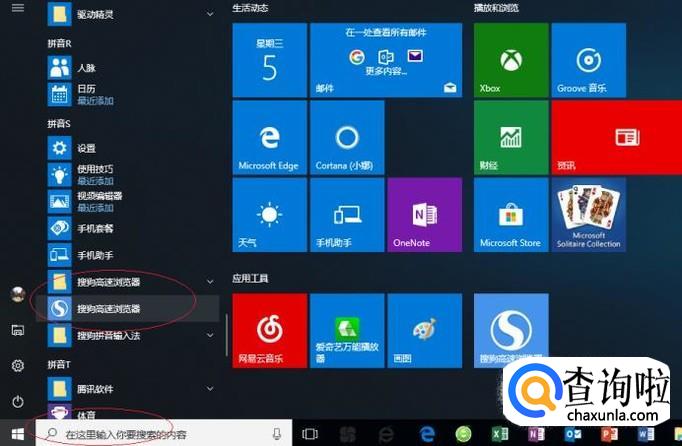The width and height of the screenshot is (682, 446).
Task: Click the 拼音R letter header
Action: [x=60, y=43]
